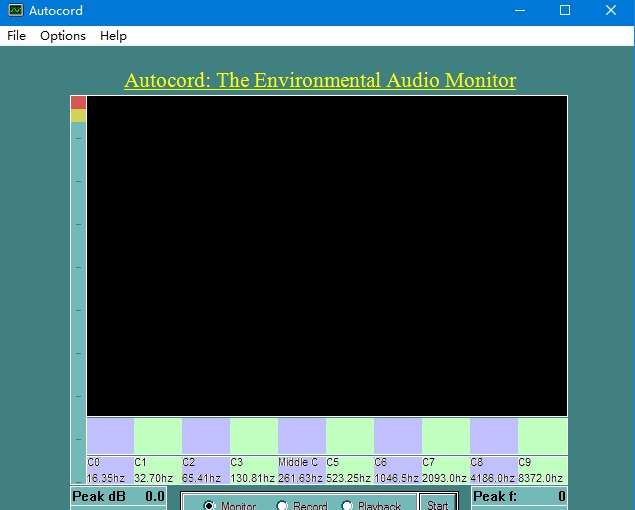Image resolution: width=635 pixels, height=510 pixels.
Task: Click the C1 32.70hz band label
Action: [158, 470]
